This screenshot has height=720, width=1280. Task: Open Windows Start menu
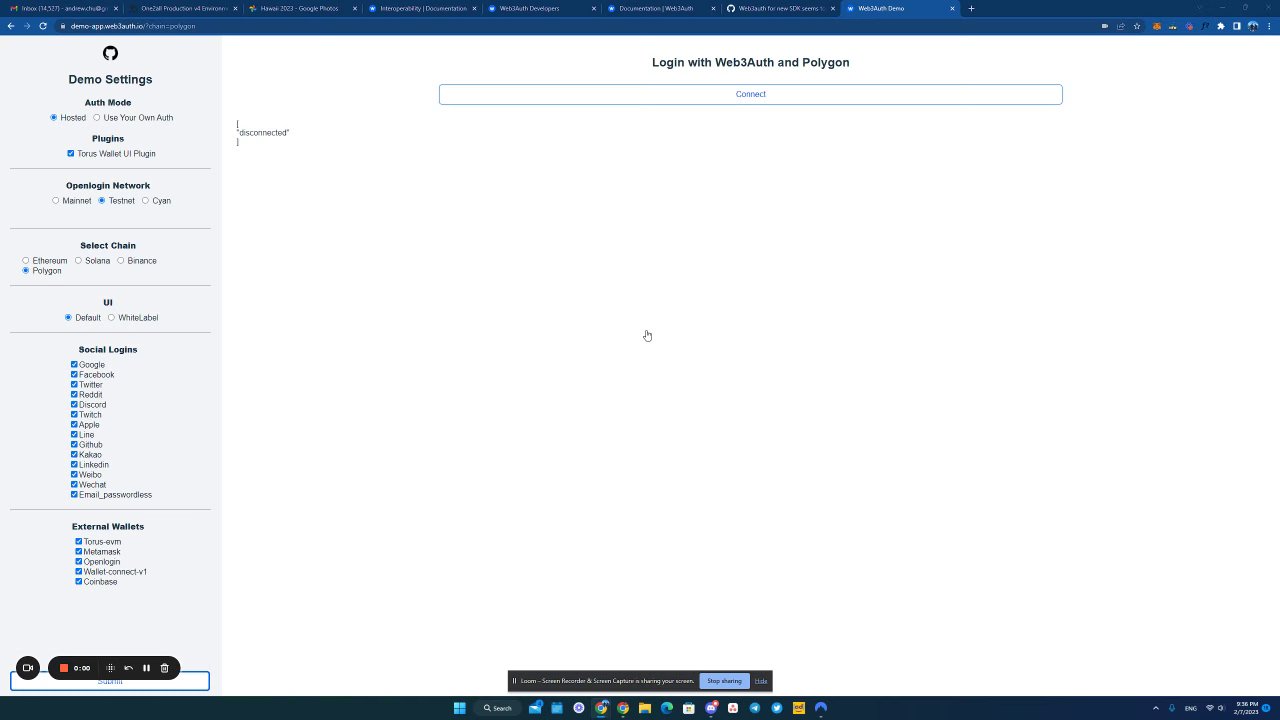(x=460, y=708)
